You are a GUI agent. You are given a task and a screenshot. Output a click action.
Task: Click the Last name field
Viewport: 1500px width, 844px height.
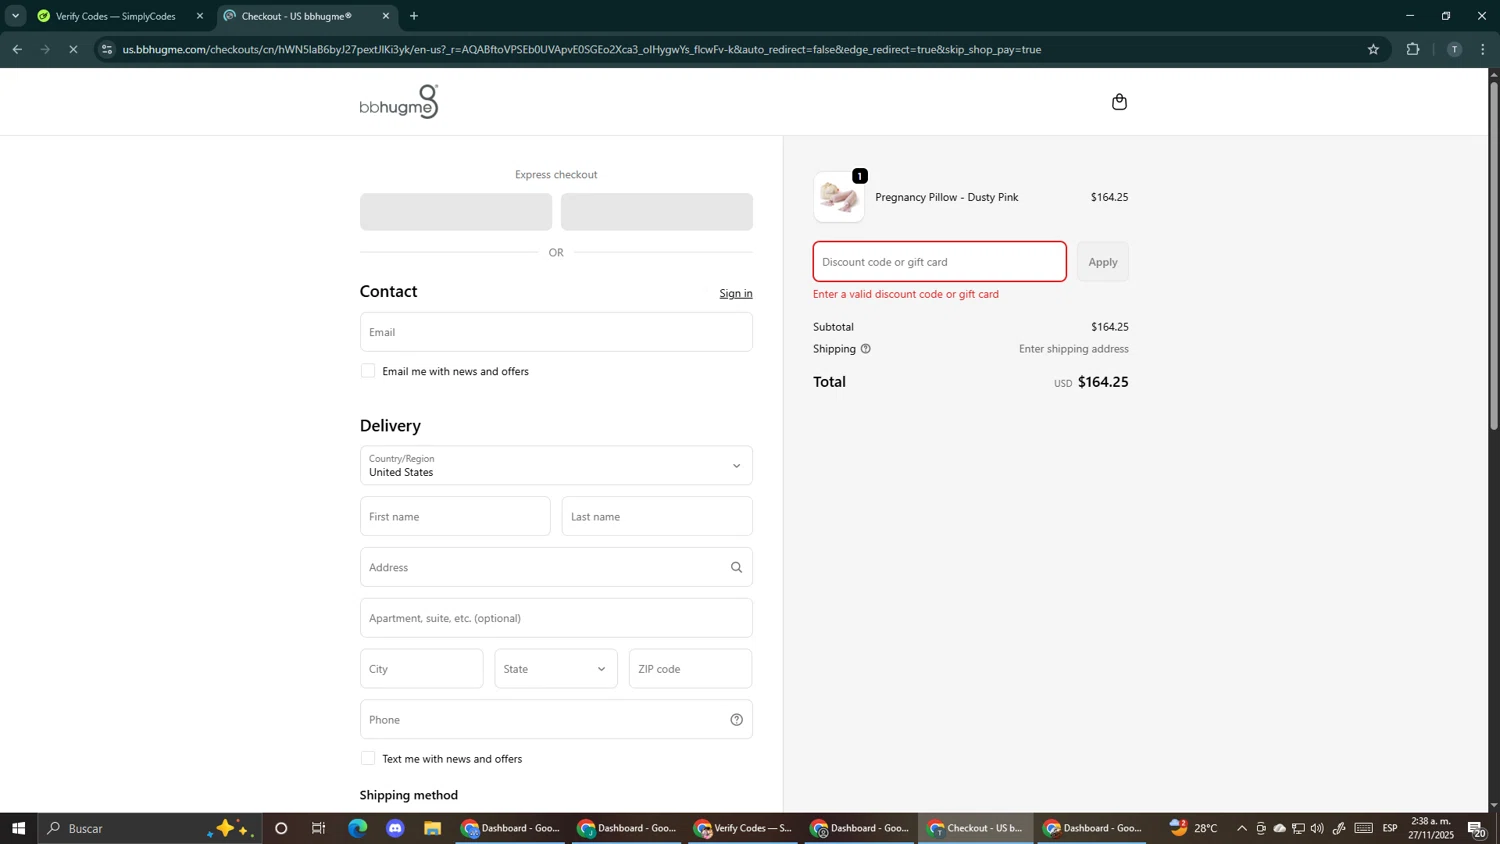click(x=657, y=517)
